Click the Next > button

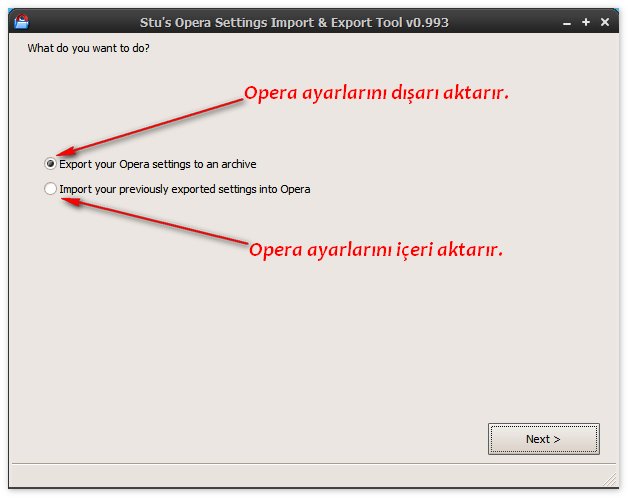click(543, 439)
